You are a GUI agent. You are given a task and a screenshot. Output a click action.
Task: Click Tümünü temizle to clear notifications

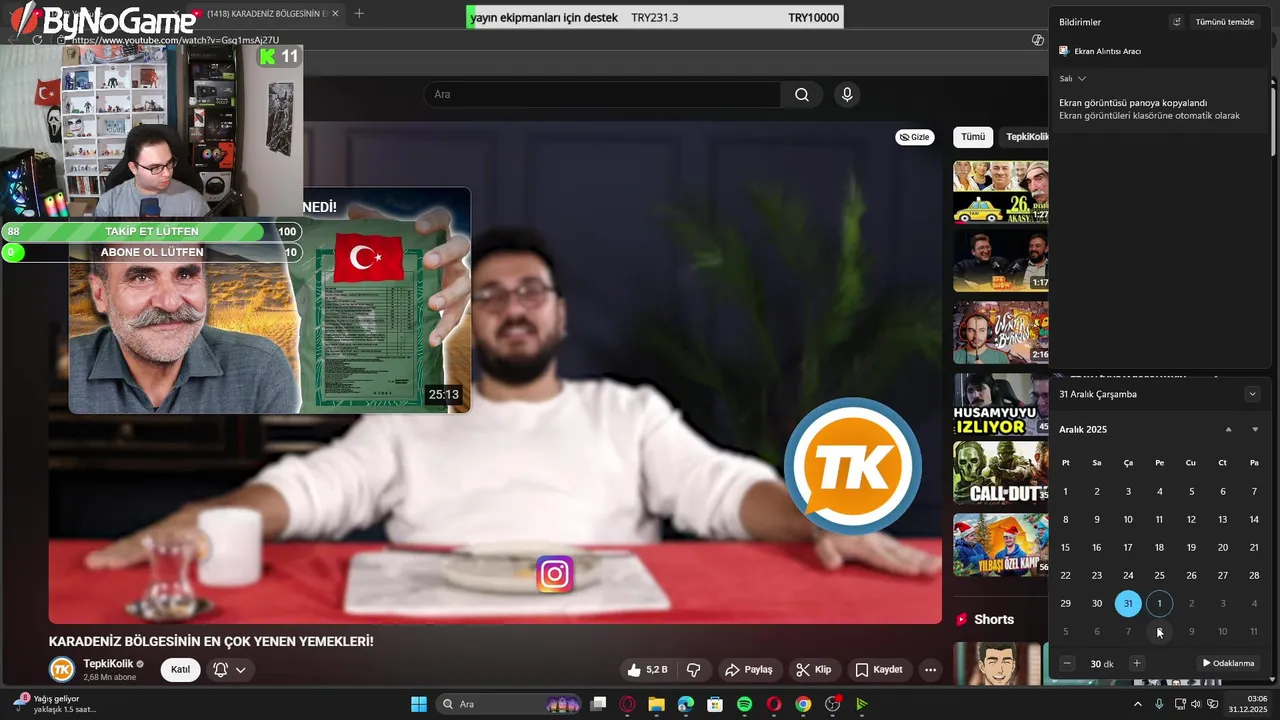pos(1225,22)
